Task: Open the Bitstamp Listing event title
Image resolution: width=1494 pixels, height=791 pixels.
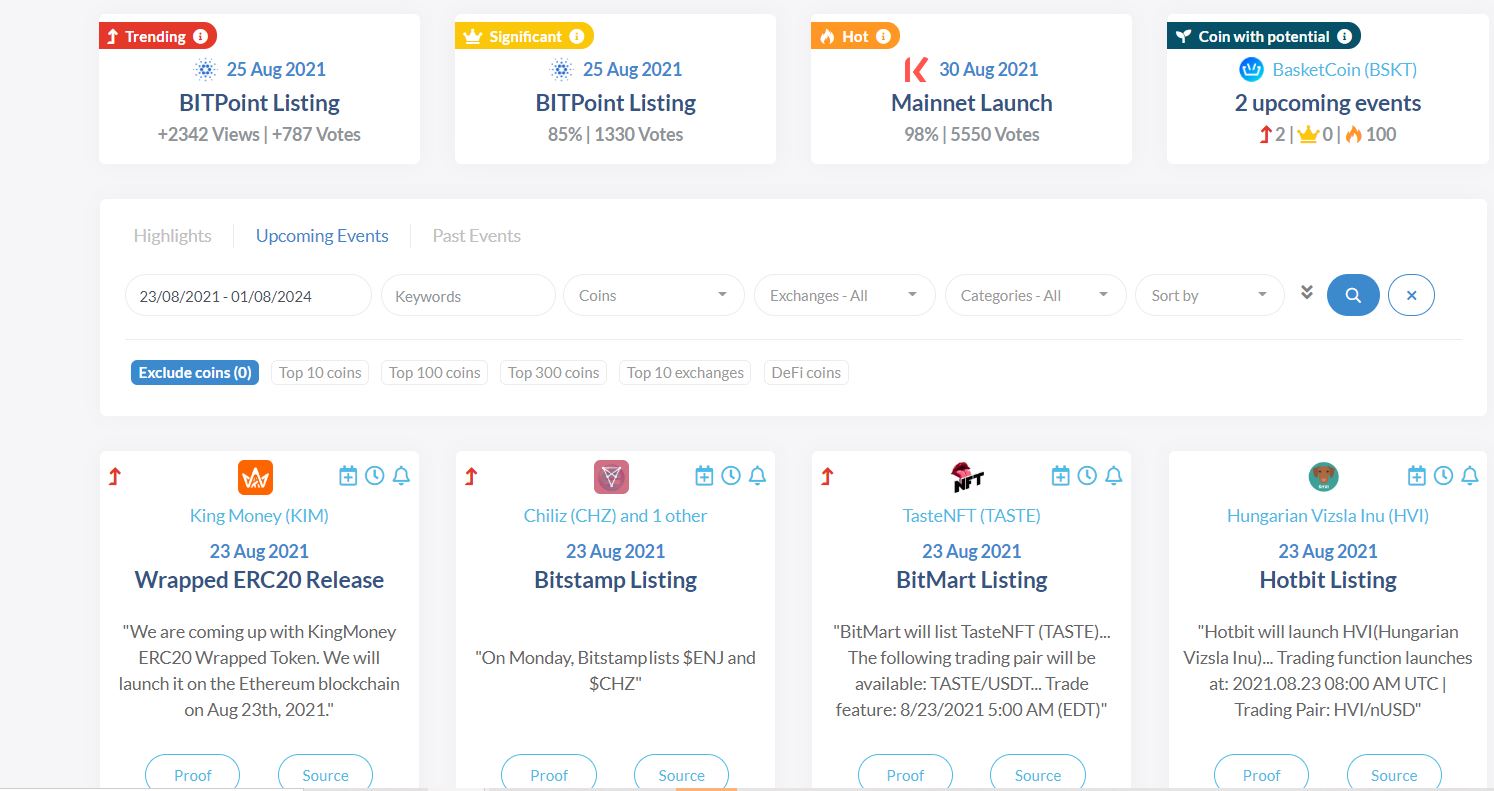Action: (x=615, y=580)
